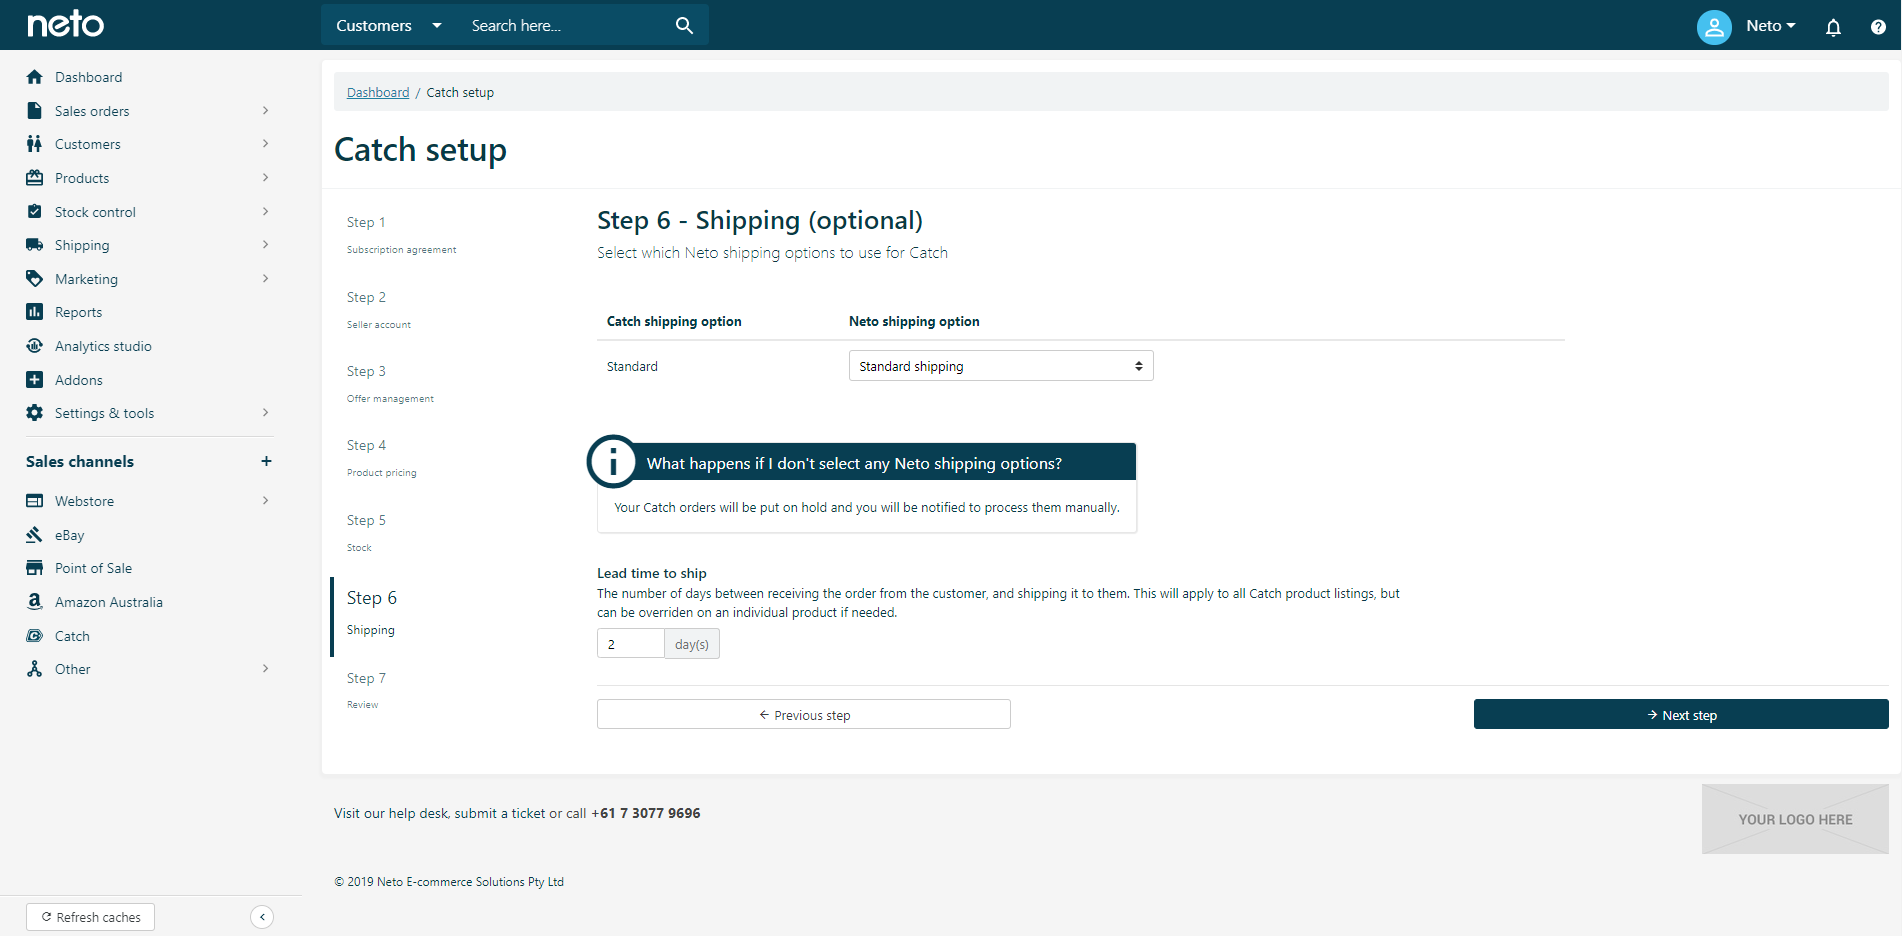Open Amazon Australia channel
This screenshot has height=936, width=1902.
click(x=108, y=602)
